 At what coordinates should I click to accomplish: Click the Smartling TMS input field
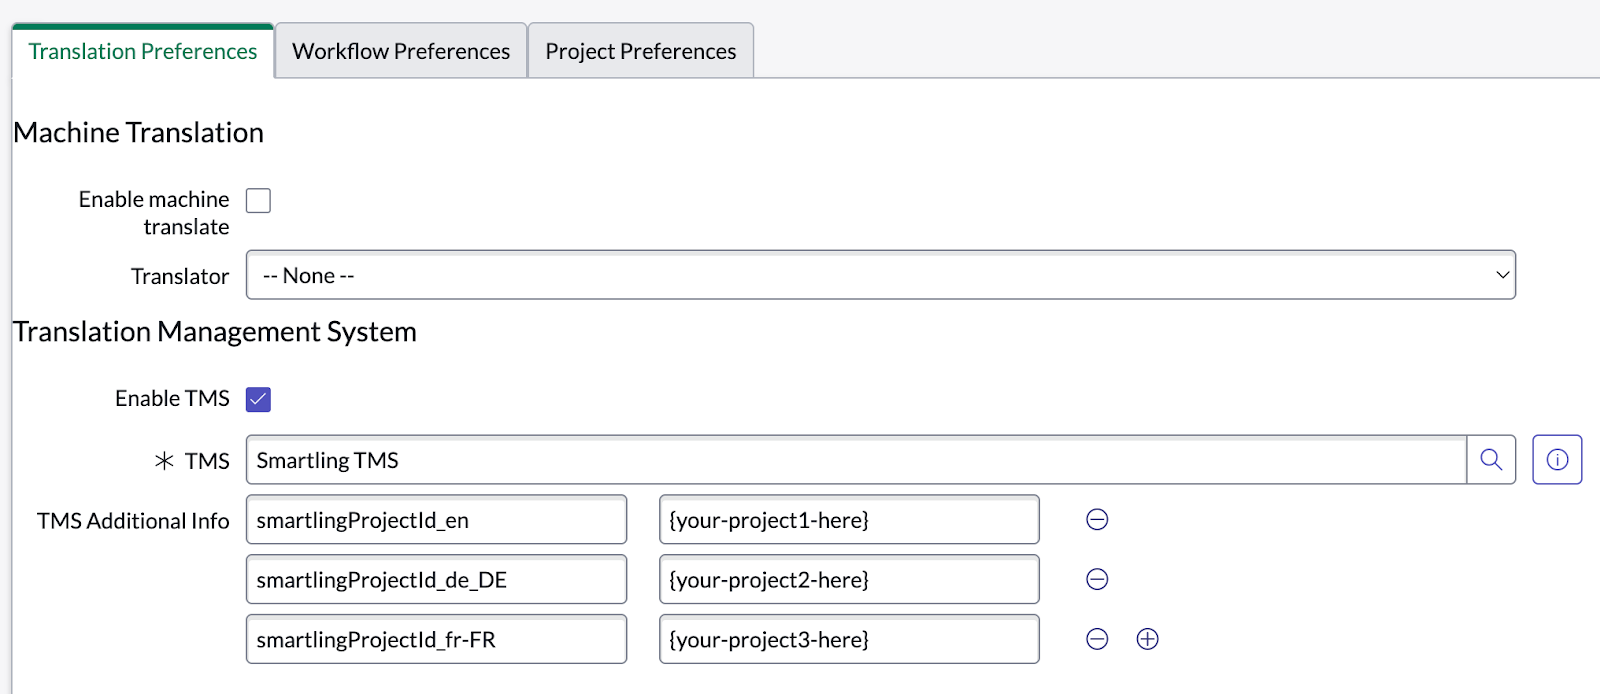point(855,460)
